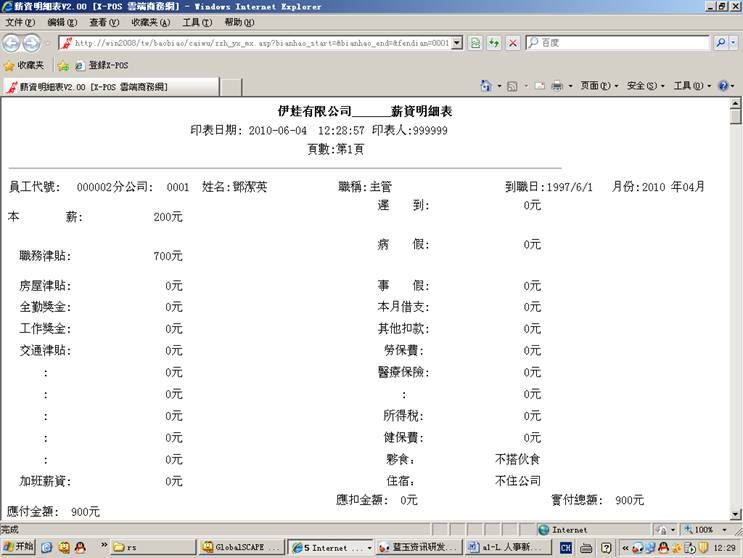743x558 pixels.
Task: Open the 查看(V) menu
Action: 103,22
